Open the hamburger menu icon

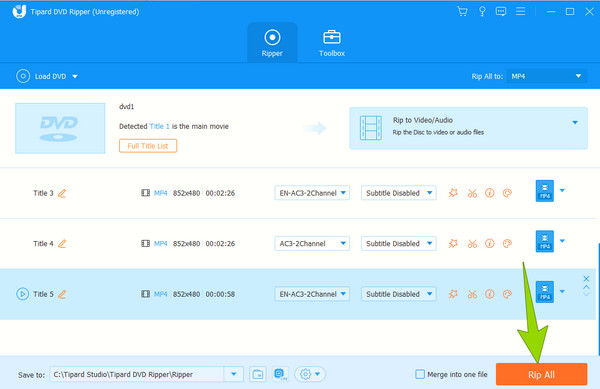point(520,11)
